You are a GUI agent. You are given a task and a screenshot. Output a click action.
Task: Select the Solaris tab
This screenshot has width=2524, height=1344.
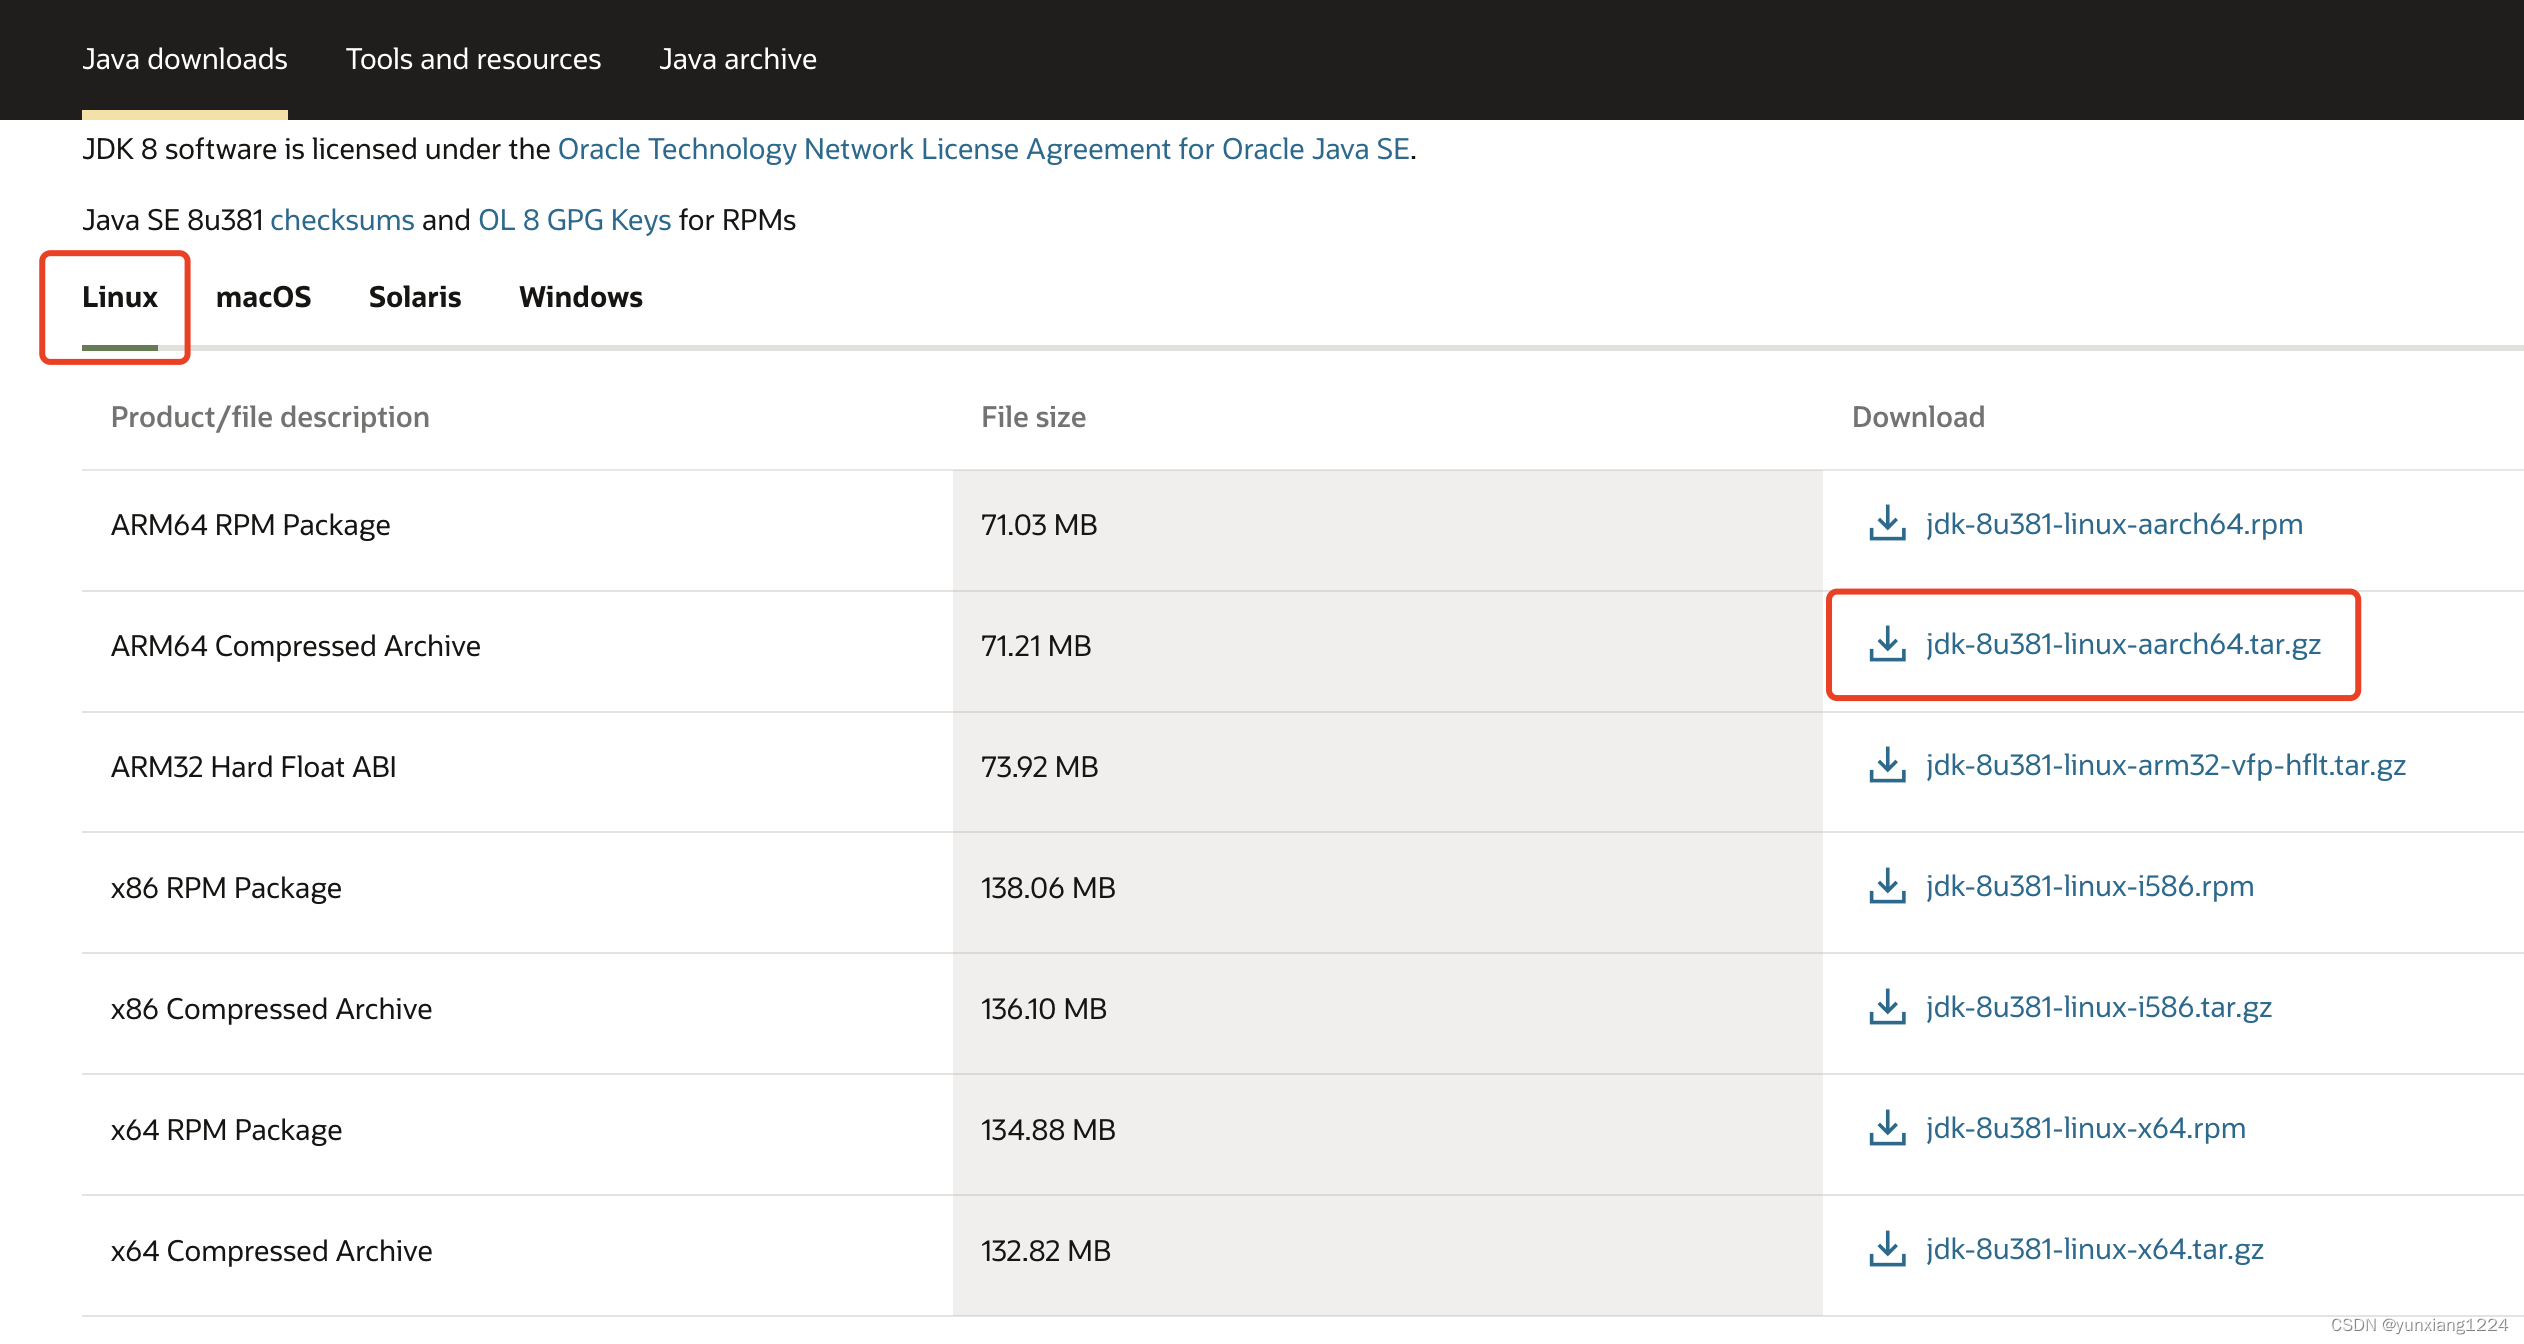coord(412,297)
